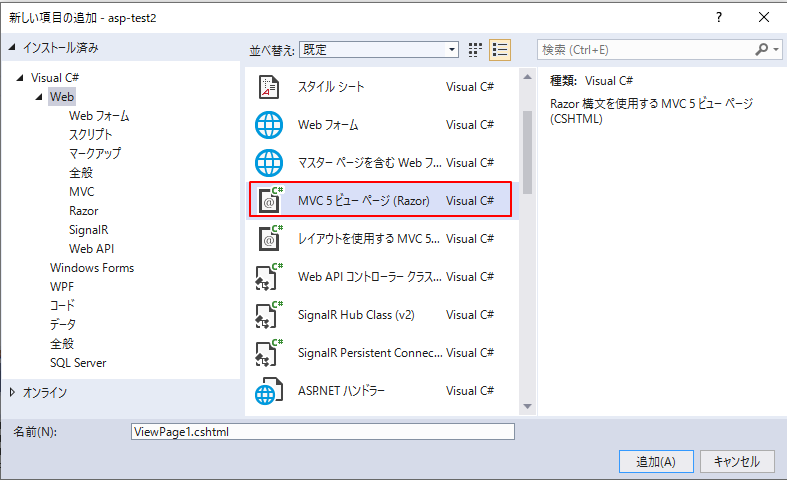Select the マスター ページを含む Web フォーム template name

[x=369, y=163]
